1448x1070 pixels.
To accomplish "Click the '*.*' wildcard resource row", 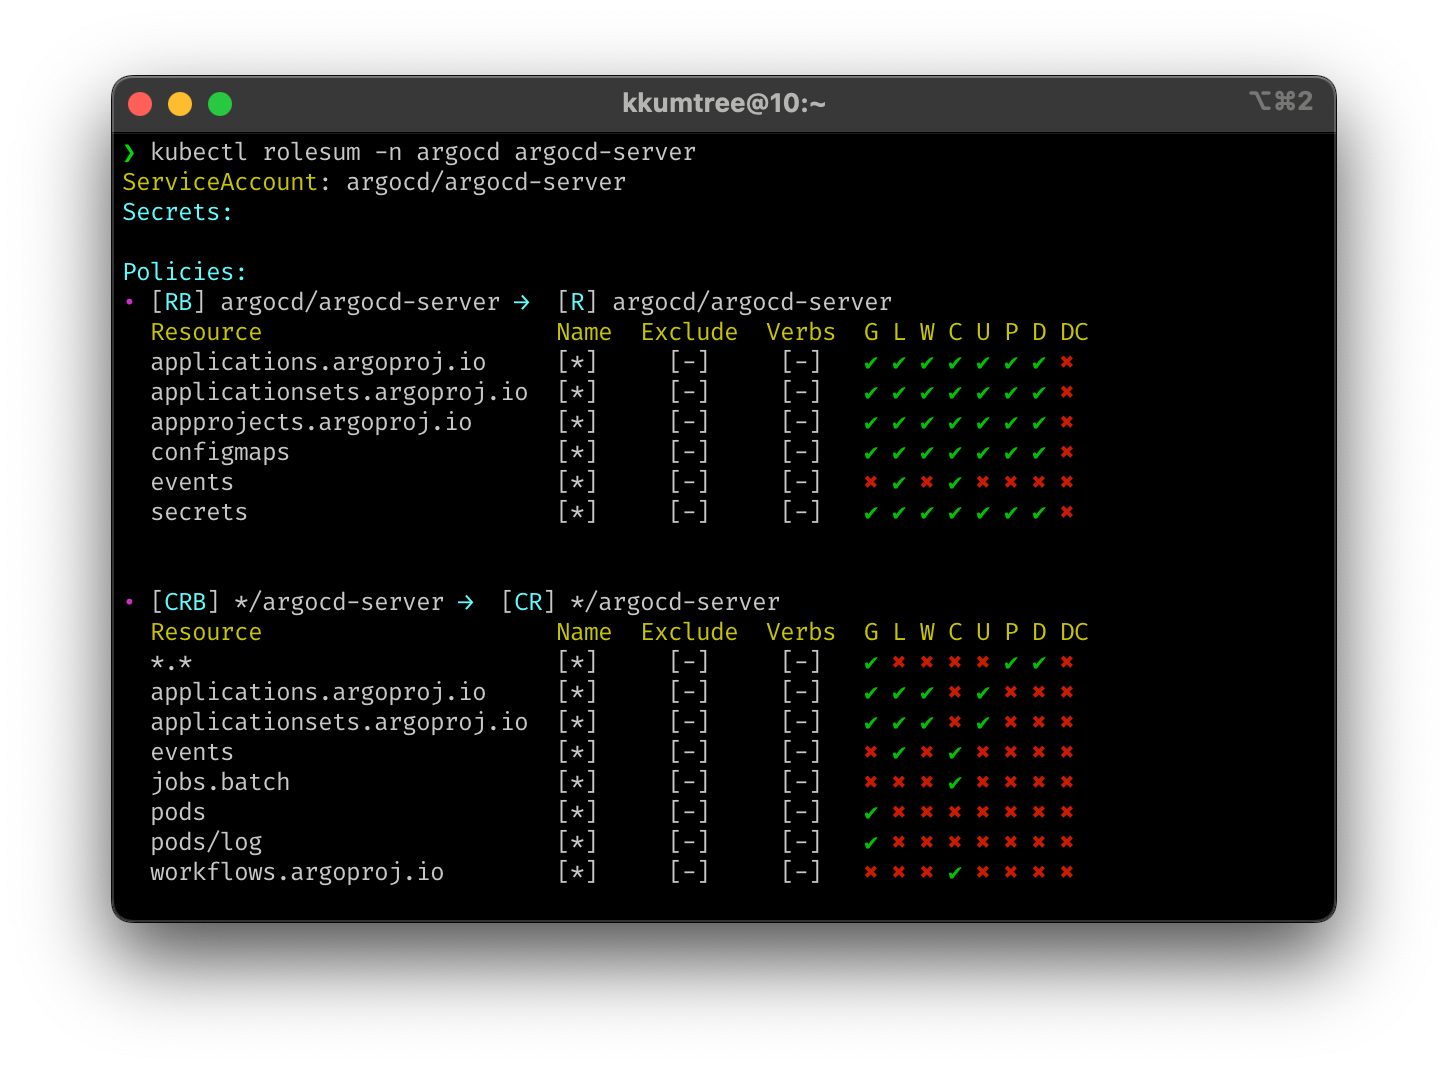I will 171,662.
